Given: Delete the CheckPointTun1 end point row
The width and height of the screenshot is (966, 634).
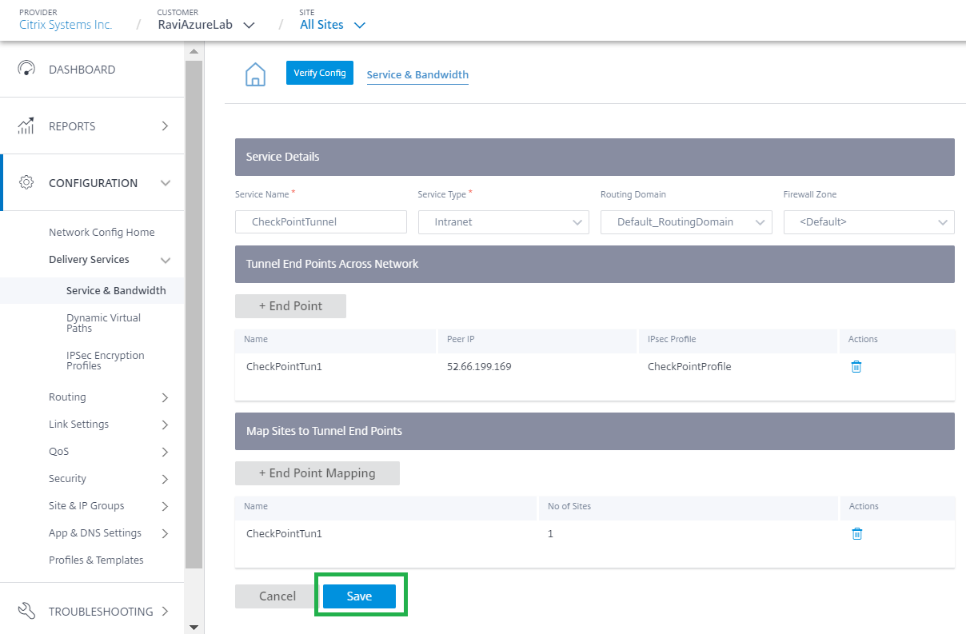Looking at the screenshot, I should pos(856,367).
